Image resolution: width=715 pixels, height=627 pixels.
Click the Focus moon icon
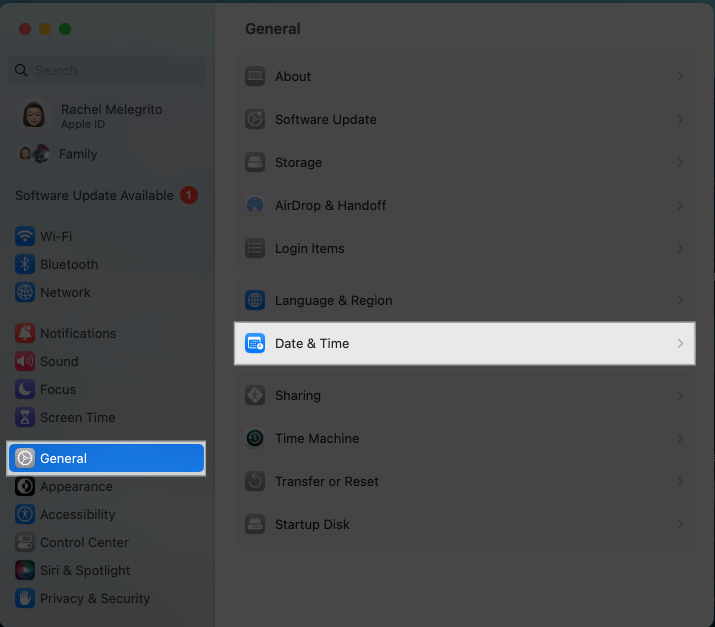click(x=25, y=389)
